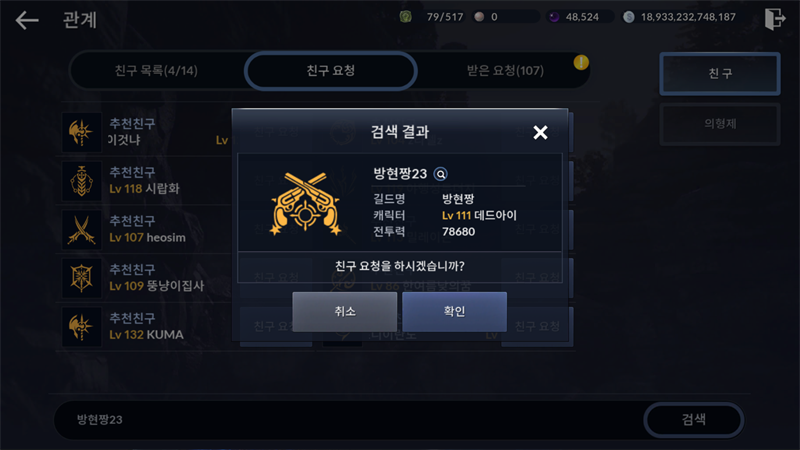Open profile details magnifier next to 방현짱23
The width and height of the screenshot is (800, 450).
click(440, 174)
